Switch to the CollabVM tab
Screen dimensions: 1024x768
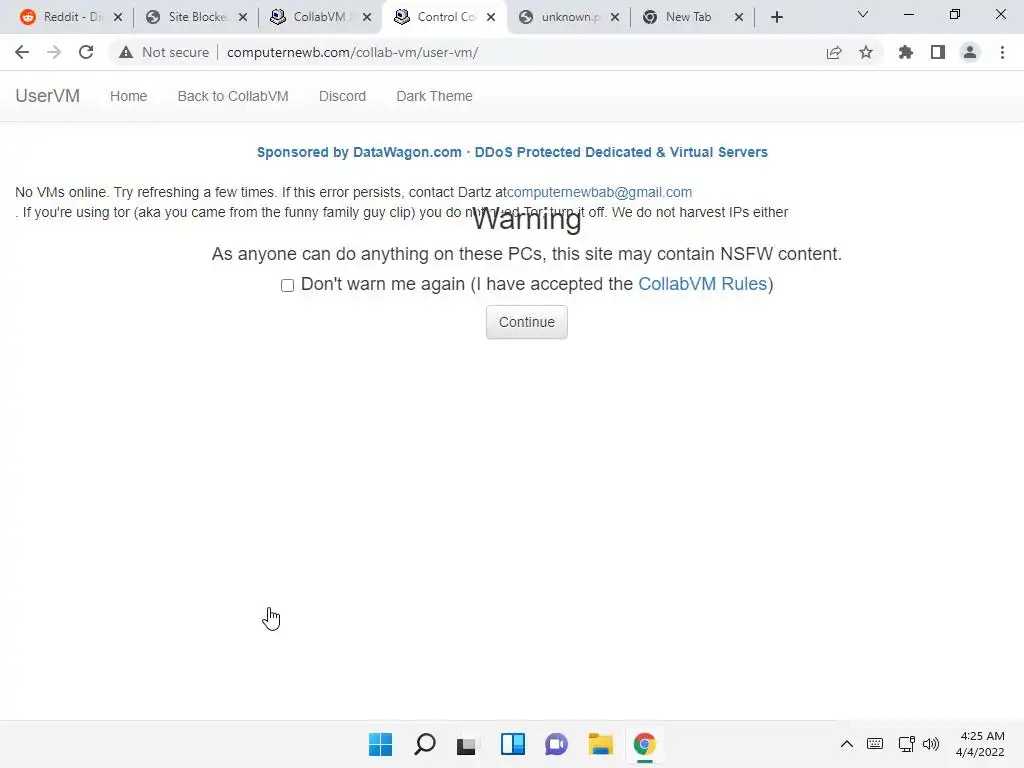click(x=320, y=17)
